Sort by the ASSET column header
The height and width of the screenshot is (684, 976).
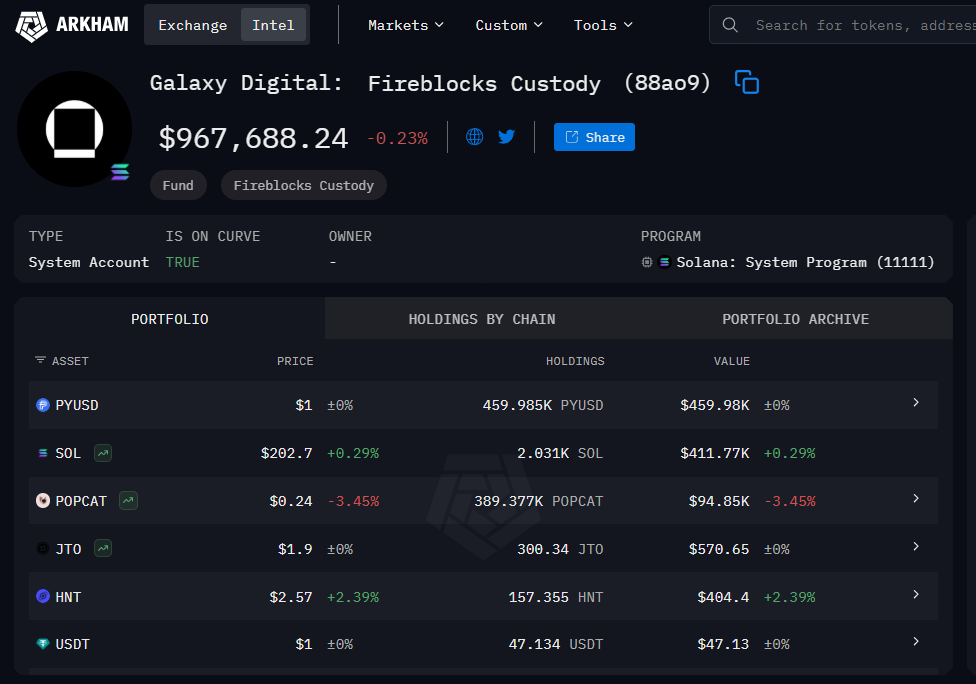(x=70, y=361)
